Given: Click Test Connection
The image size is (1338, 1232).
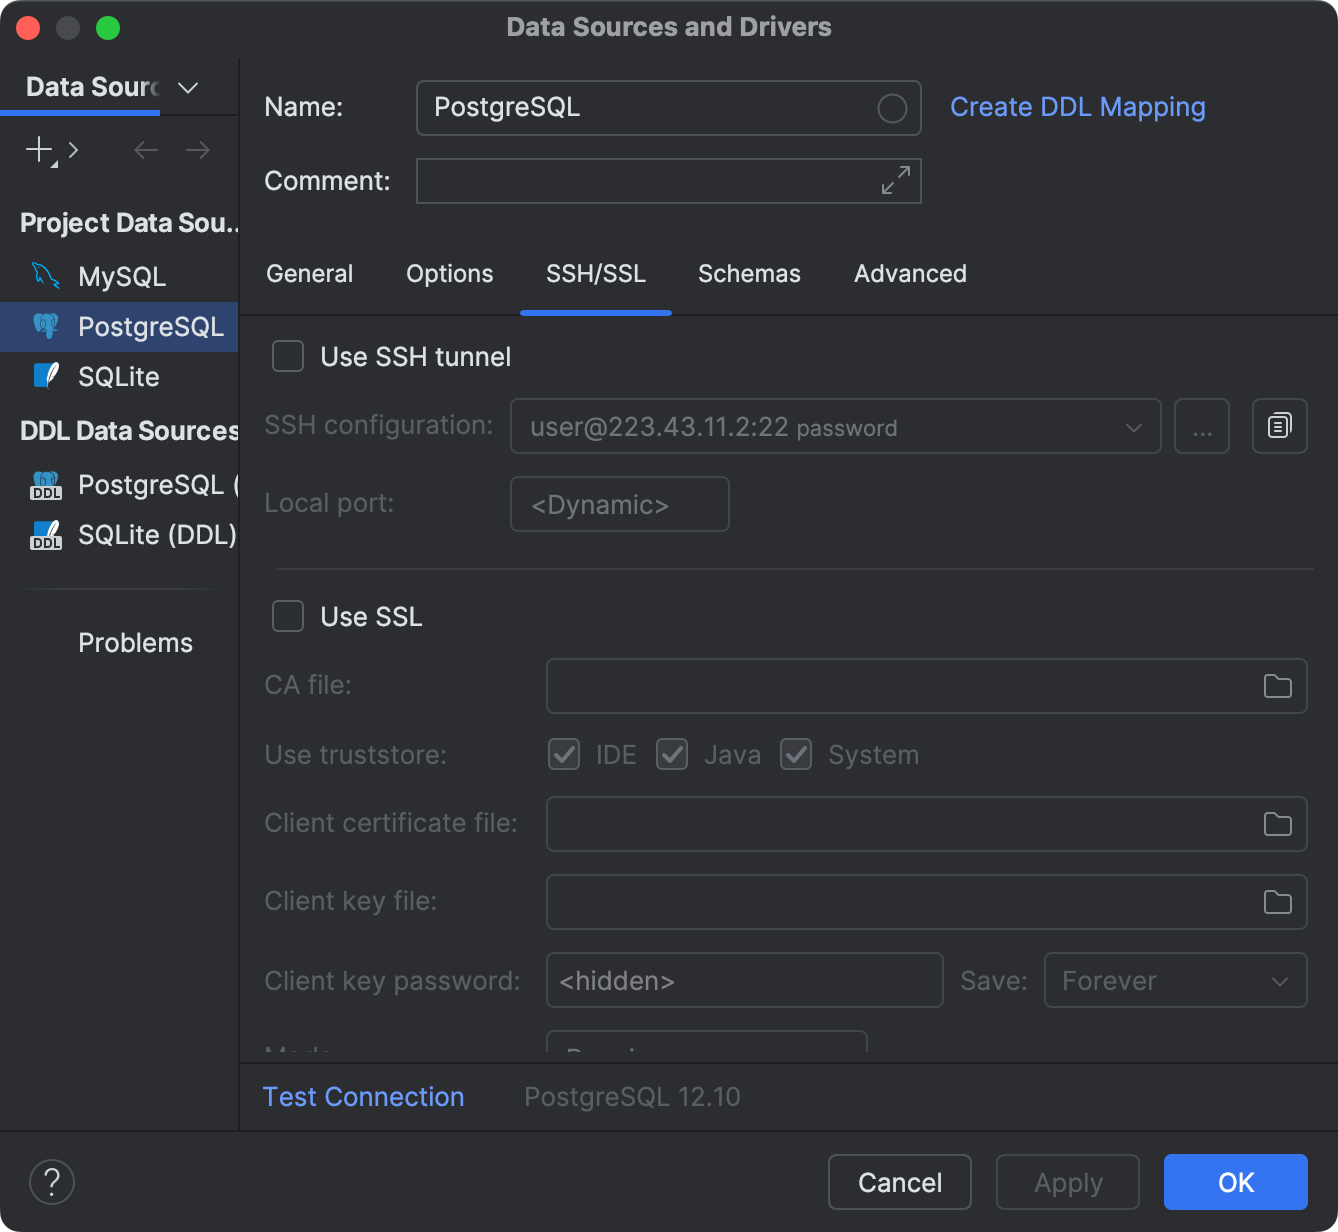Looking at the screenshot, I should pyautogui.click(x=363, y=1096).
